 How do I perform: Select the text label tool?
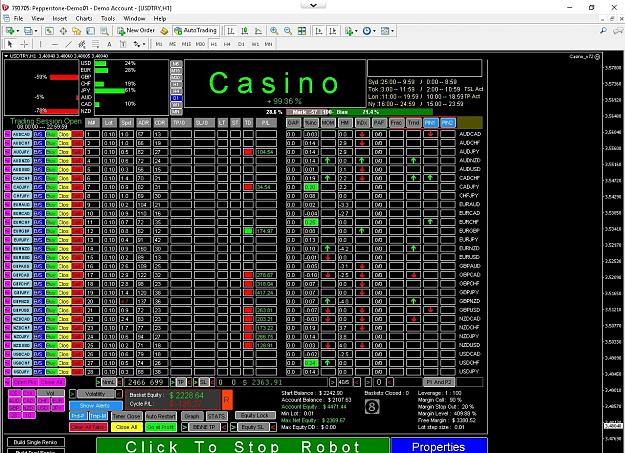123,44
